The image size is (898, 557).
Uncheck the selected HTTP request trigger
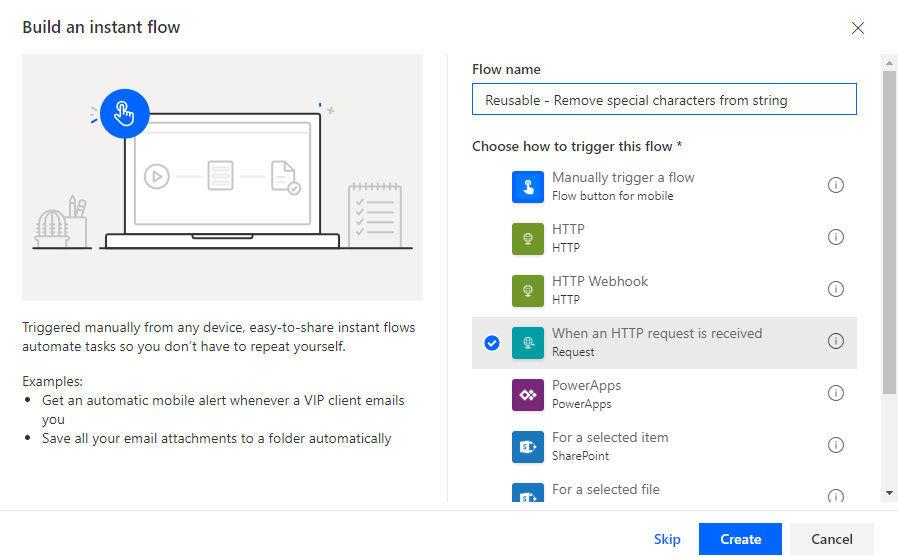pyautogui.click(x=491, y=343)
